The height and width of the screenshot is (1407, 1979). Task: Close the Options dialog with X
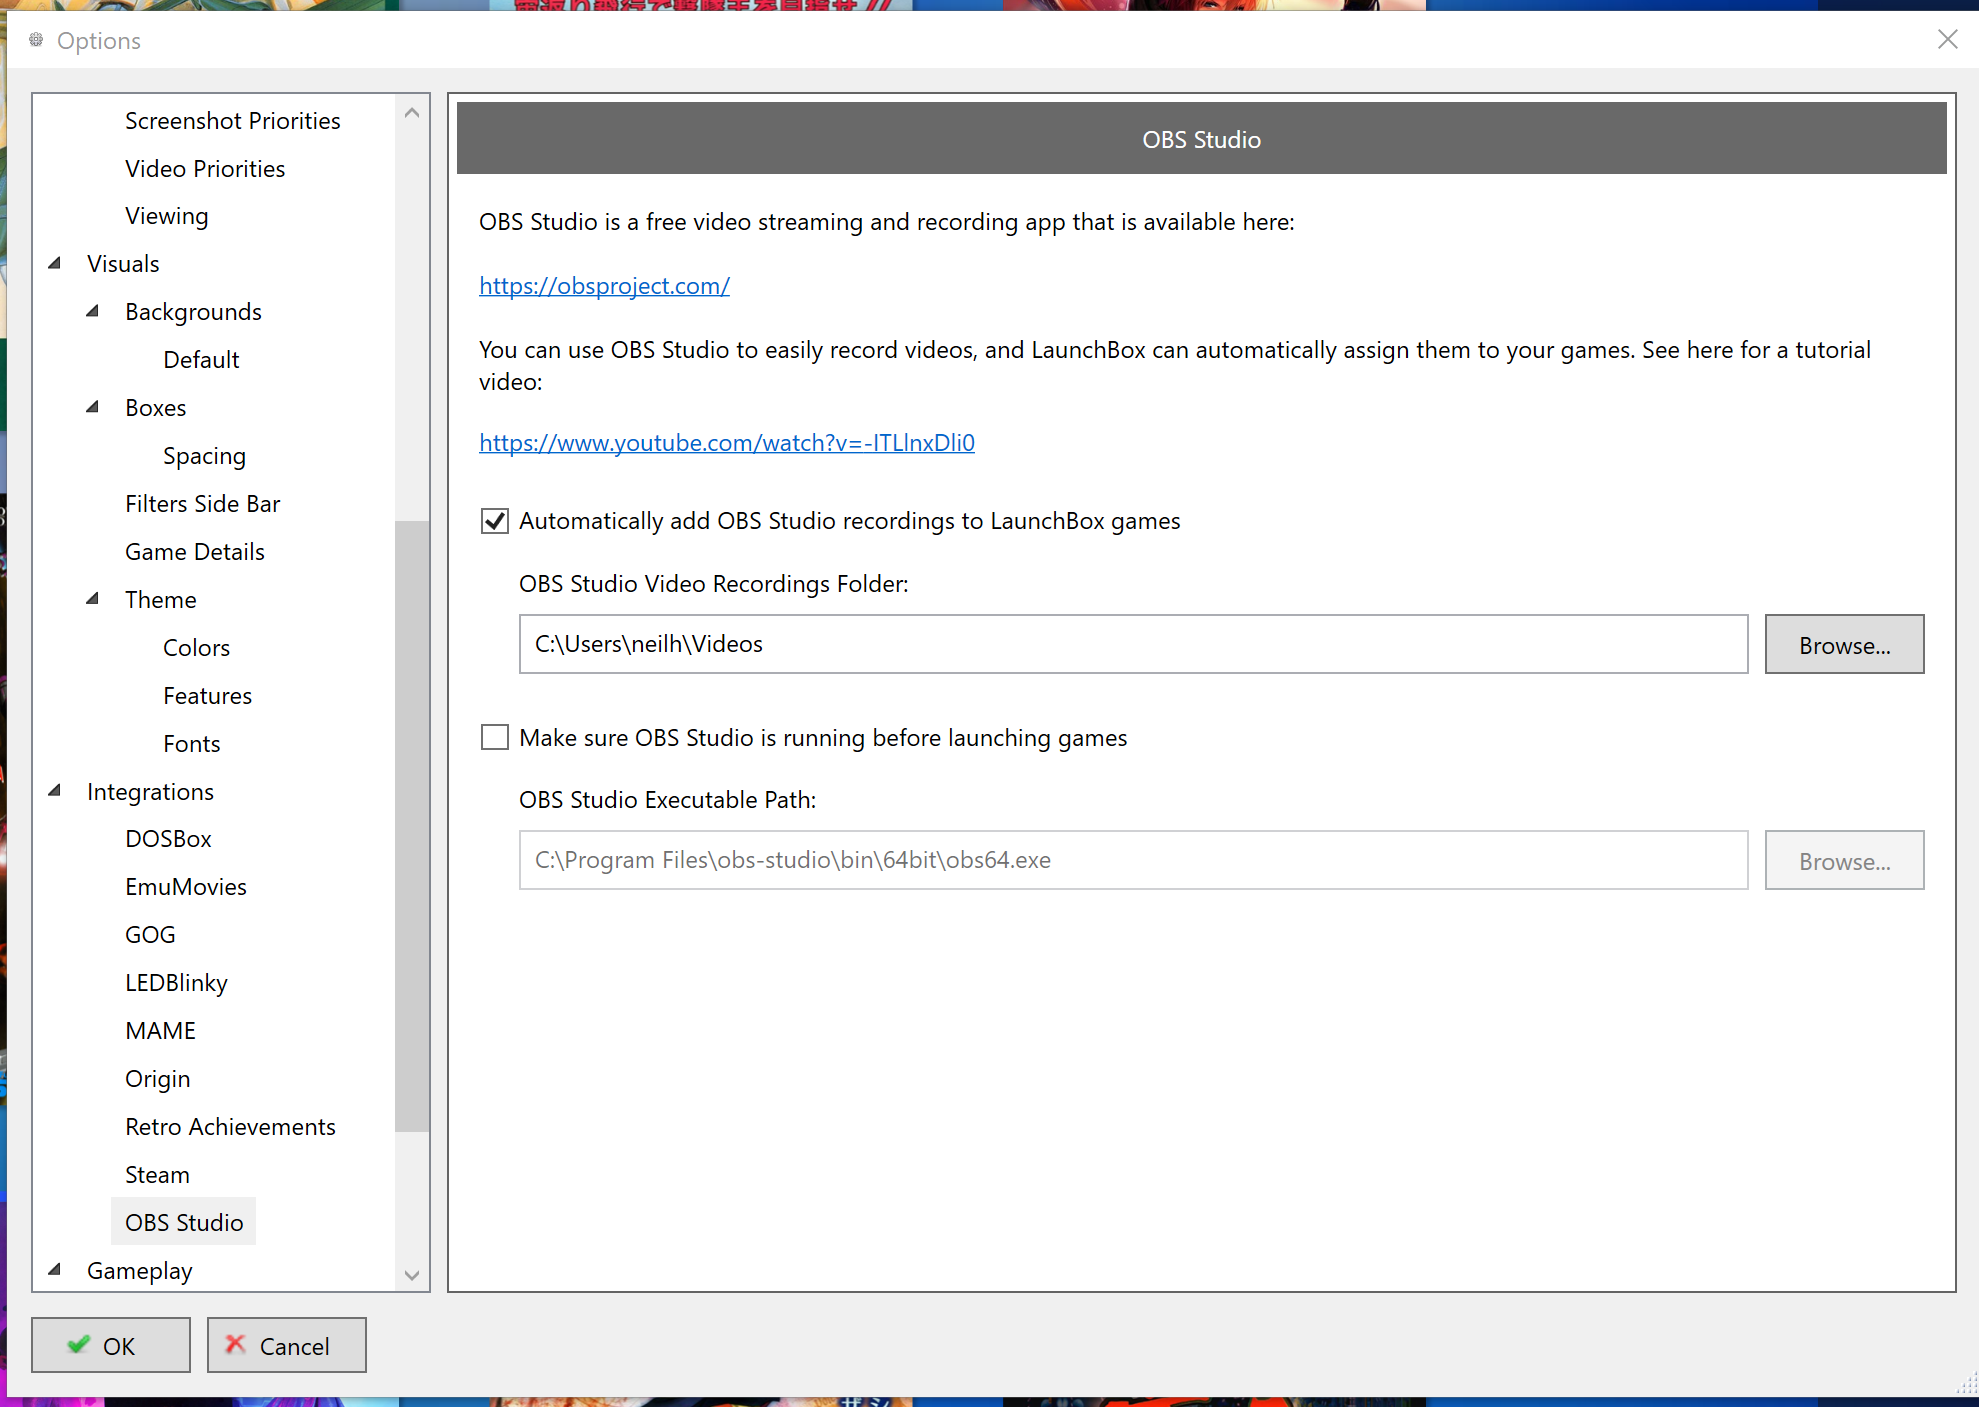coord(1947,39)
